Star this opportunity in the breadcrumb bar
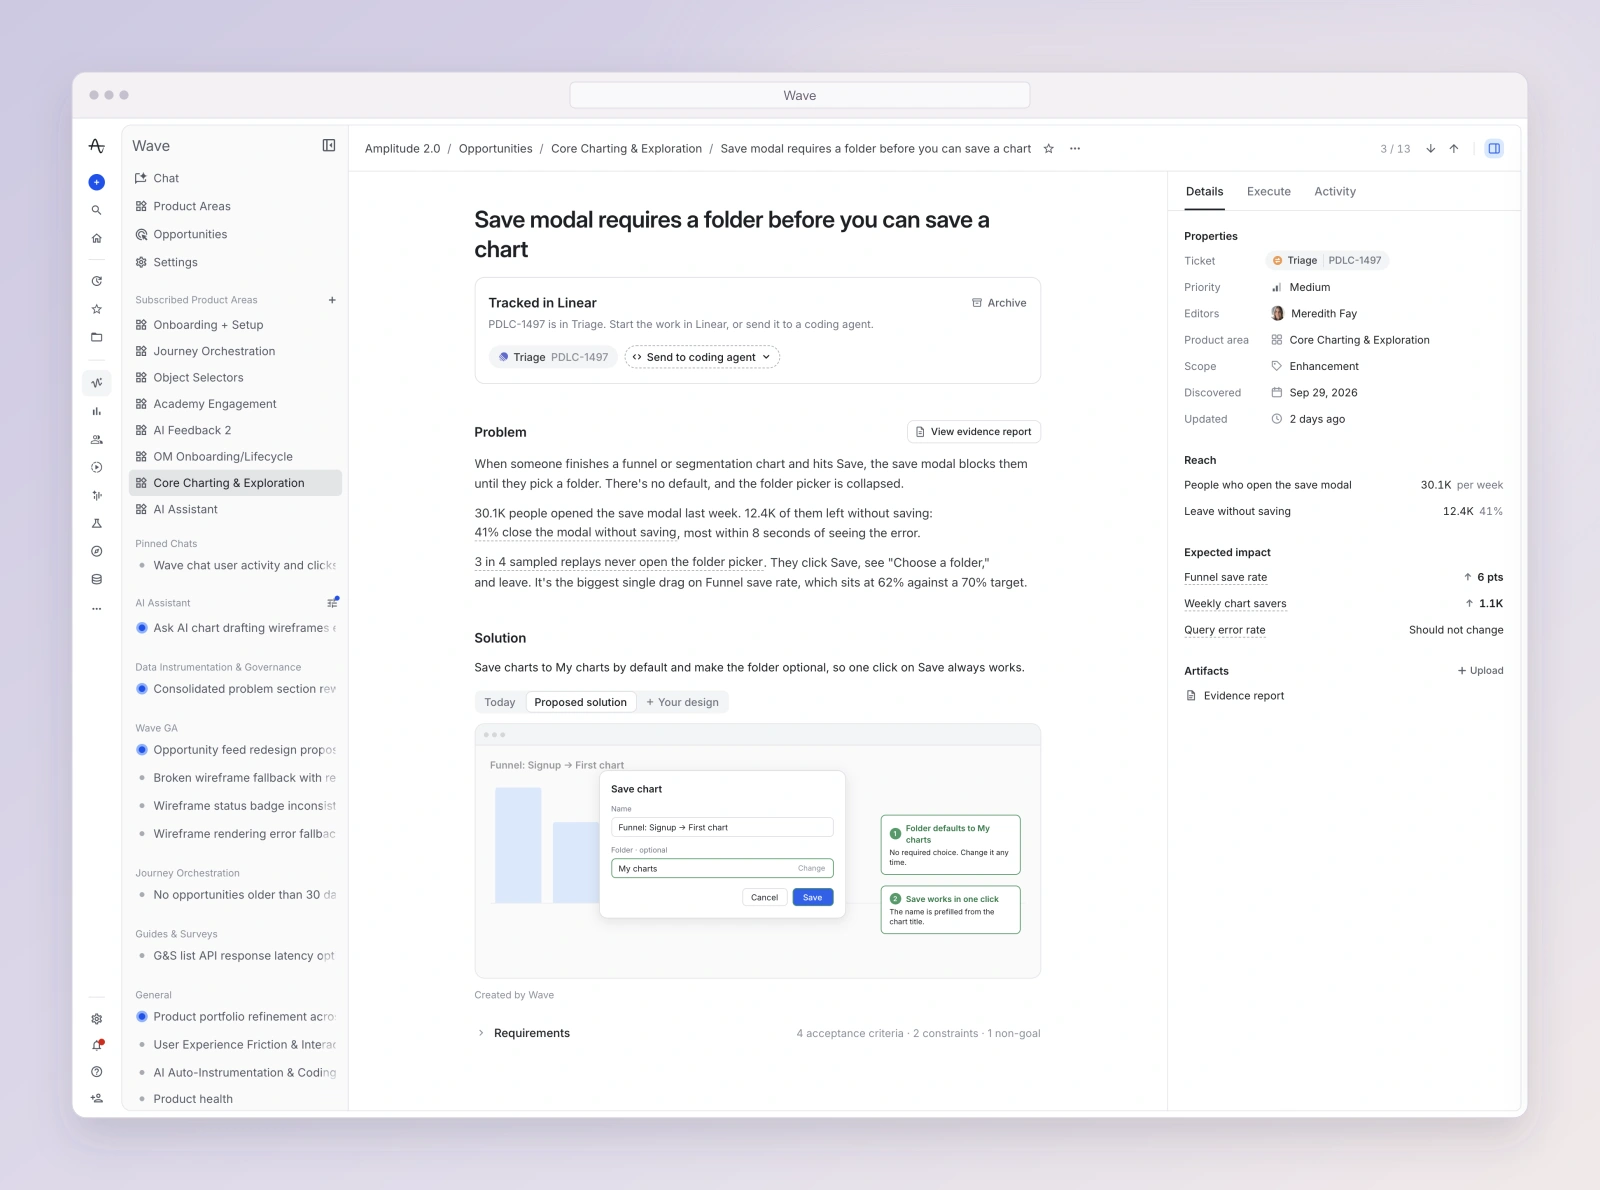1600x1190 pixels. pyautogui.click(x=1048, y=149)
